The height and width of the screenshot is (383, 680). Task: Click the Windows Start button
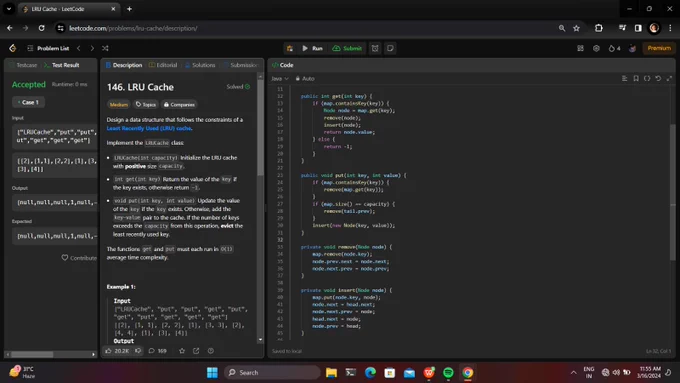pos(212,373)
